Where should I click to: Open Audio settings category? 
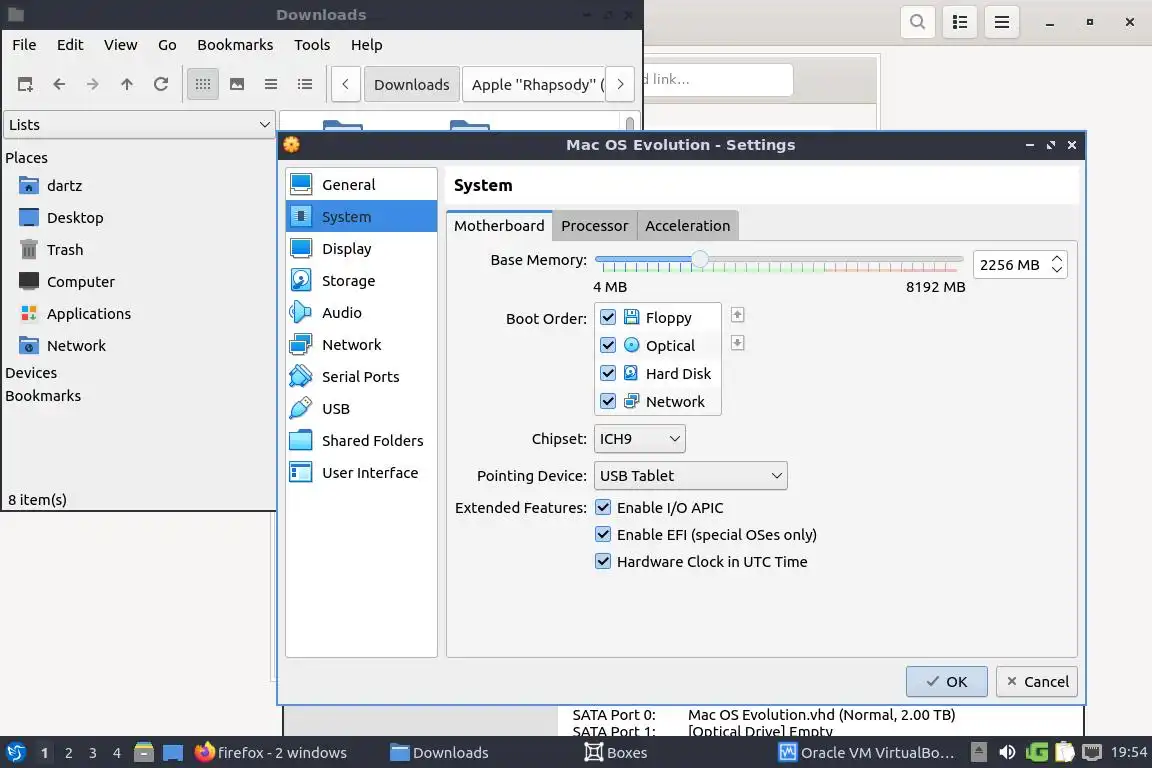[x=361, y=312]
